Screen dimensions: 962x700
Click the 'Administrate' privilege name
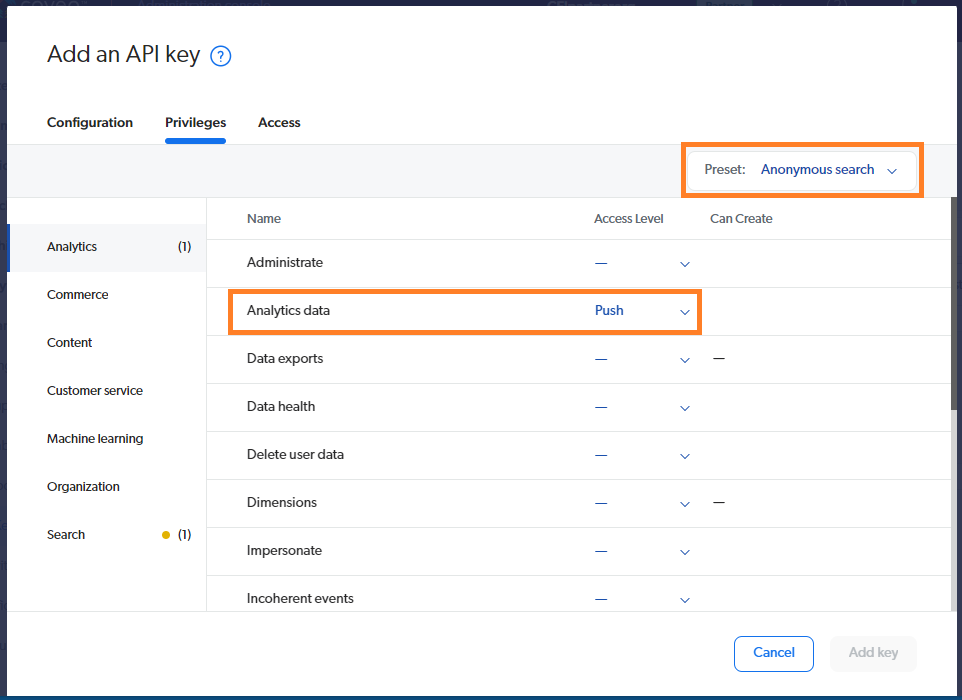coord(285,263)
